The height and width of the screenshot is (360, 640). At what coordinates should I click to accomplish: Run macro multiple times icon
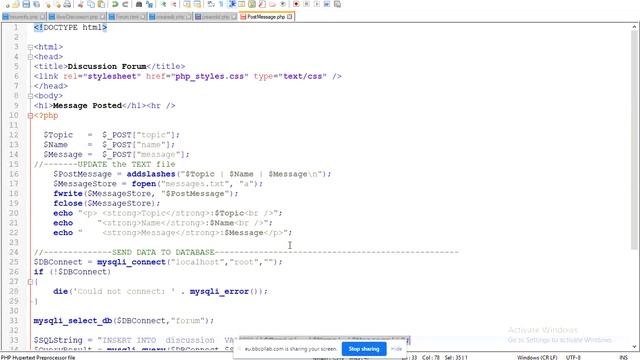click(327, 4)
